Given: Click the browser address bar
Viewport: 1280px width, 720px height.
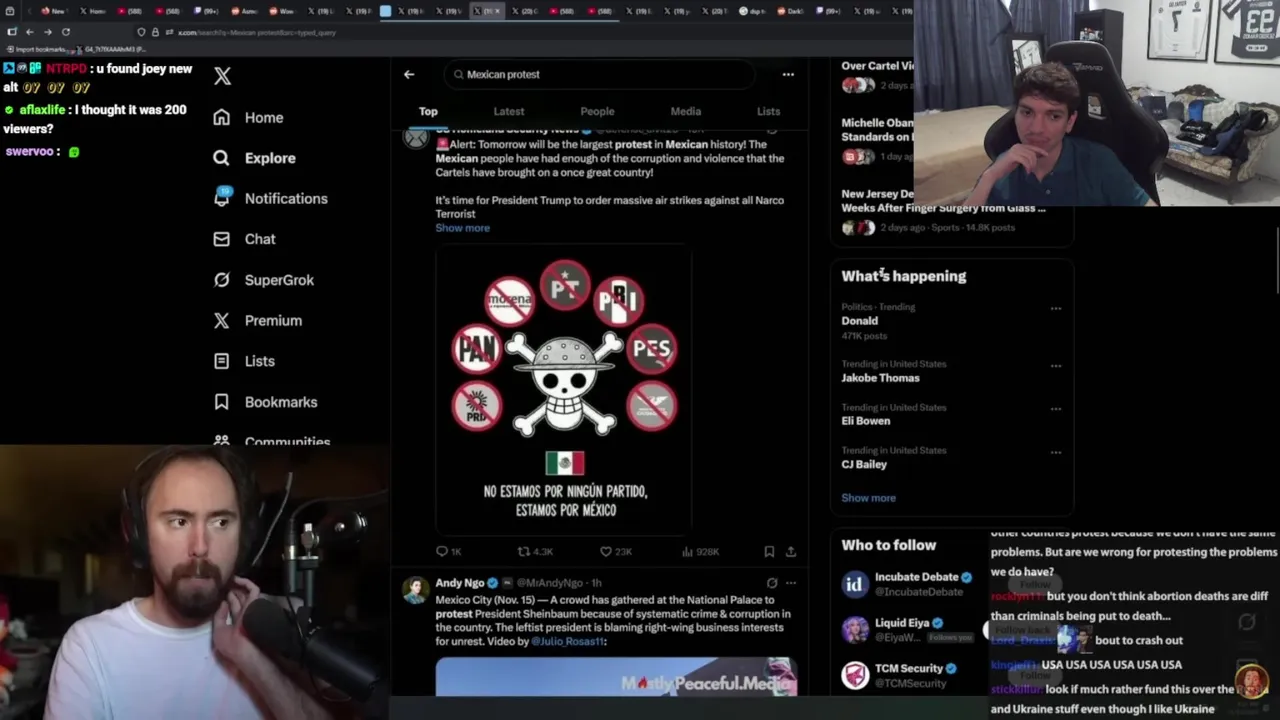Looking at the screenshot, I should pyautogui.click(x=500, y=32).
